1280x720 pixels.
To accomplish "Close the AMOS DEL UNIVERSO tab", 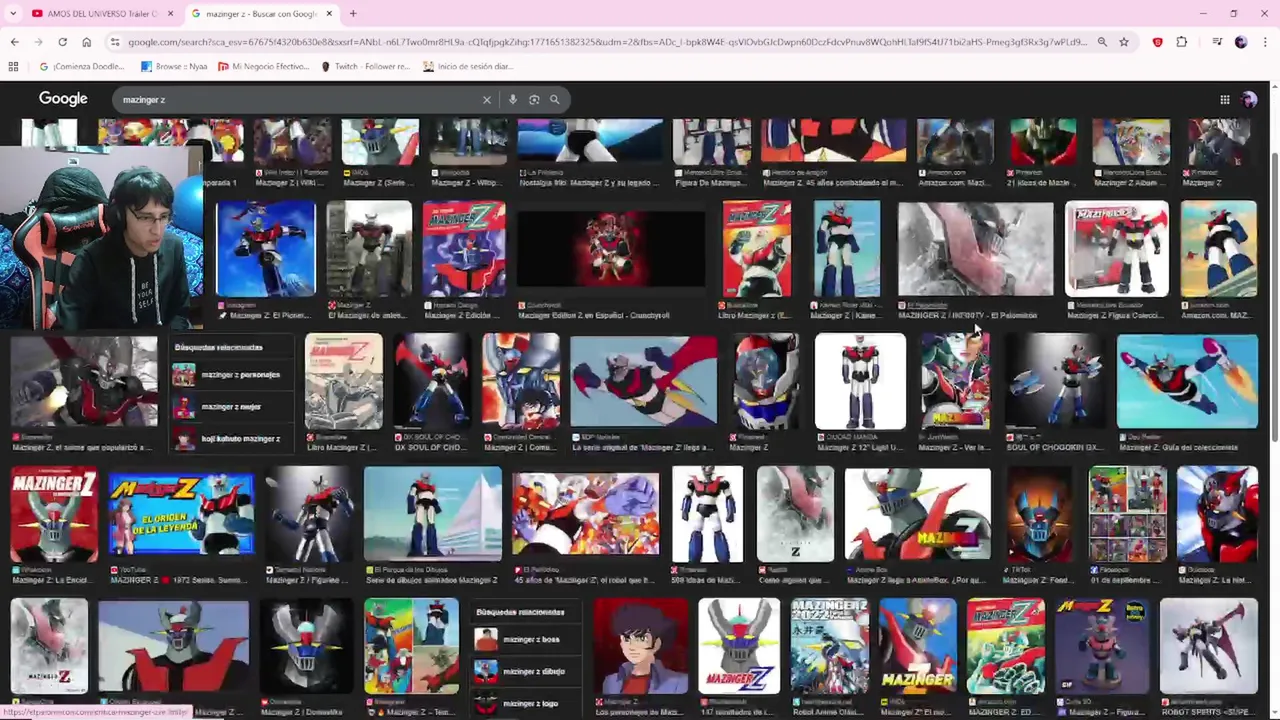I will click(170, 13).
